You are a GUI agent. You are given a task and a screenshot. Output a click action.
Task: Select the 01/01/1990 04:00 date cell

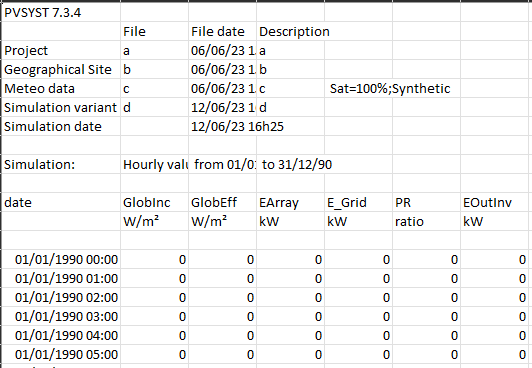pos(61,335)
